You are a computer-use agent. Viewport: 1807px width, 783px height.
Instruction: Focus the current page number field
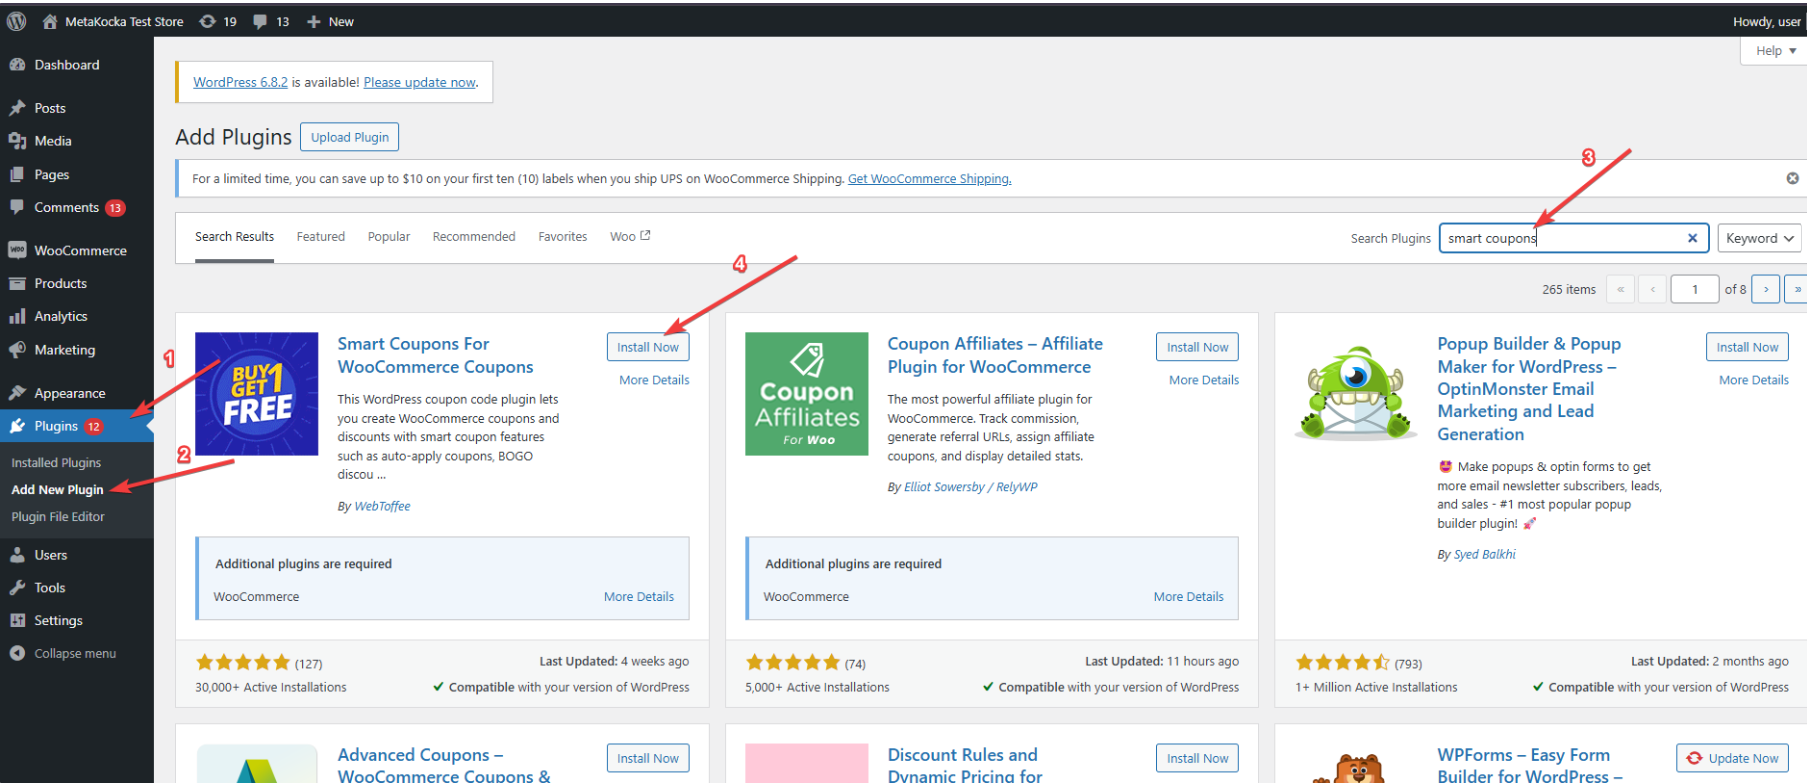click(1694, 289)
